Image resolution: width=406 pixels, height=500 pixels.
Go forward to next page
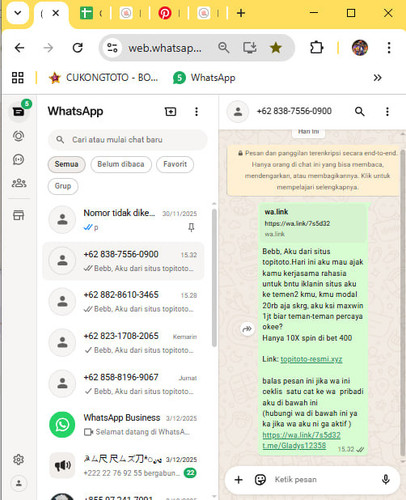click(48, 48)
